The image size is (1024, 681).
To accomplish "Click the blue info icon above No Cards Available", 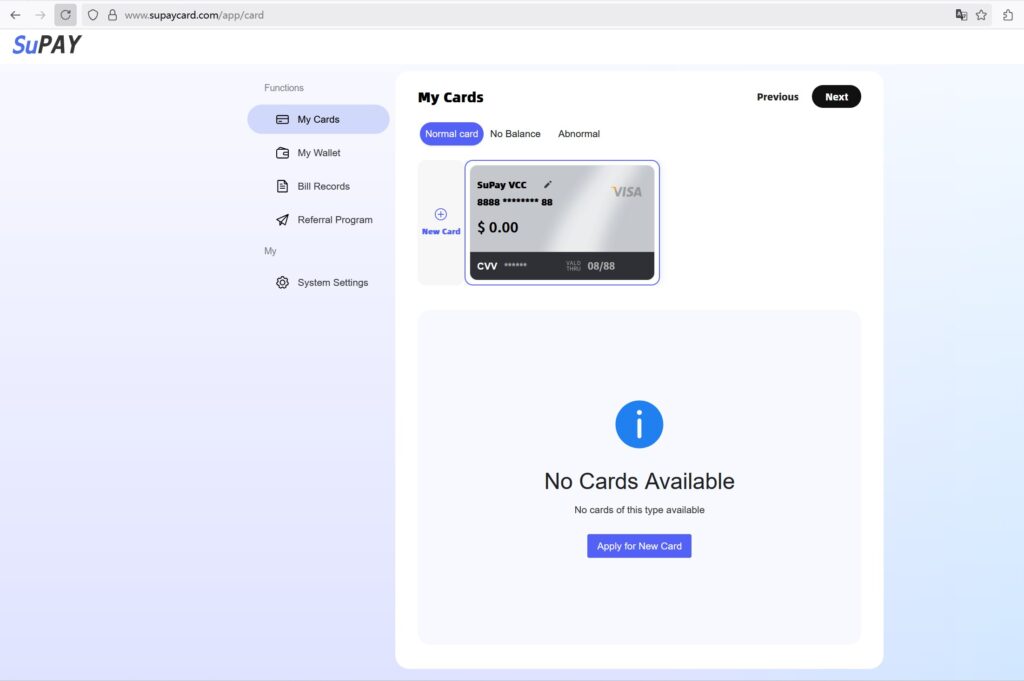I will (x=639, y=424).
